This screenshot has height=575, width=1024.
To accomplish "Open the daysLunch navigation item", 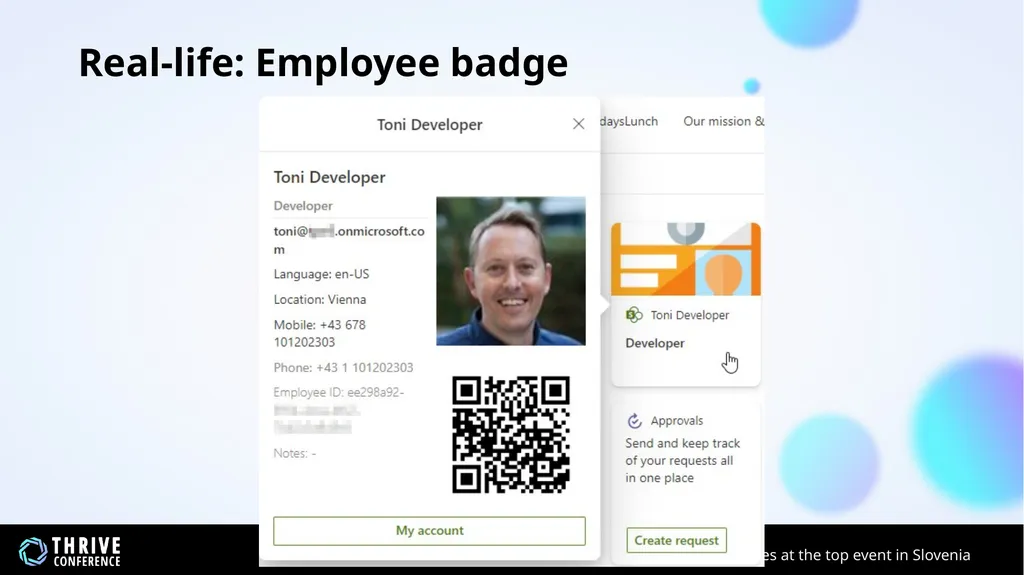I will point(629,121).
